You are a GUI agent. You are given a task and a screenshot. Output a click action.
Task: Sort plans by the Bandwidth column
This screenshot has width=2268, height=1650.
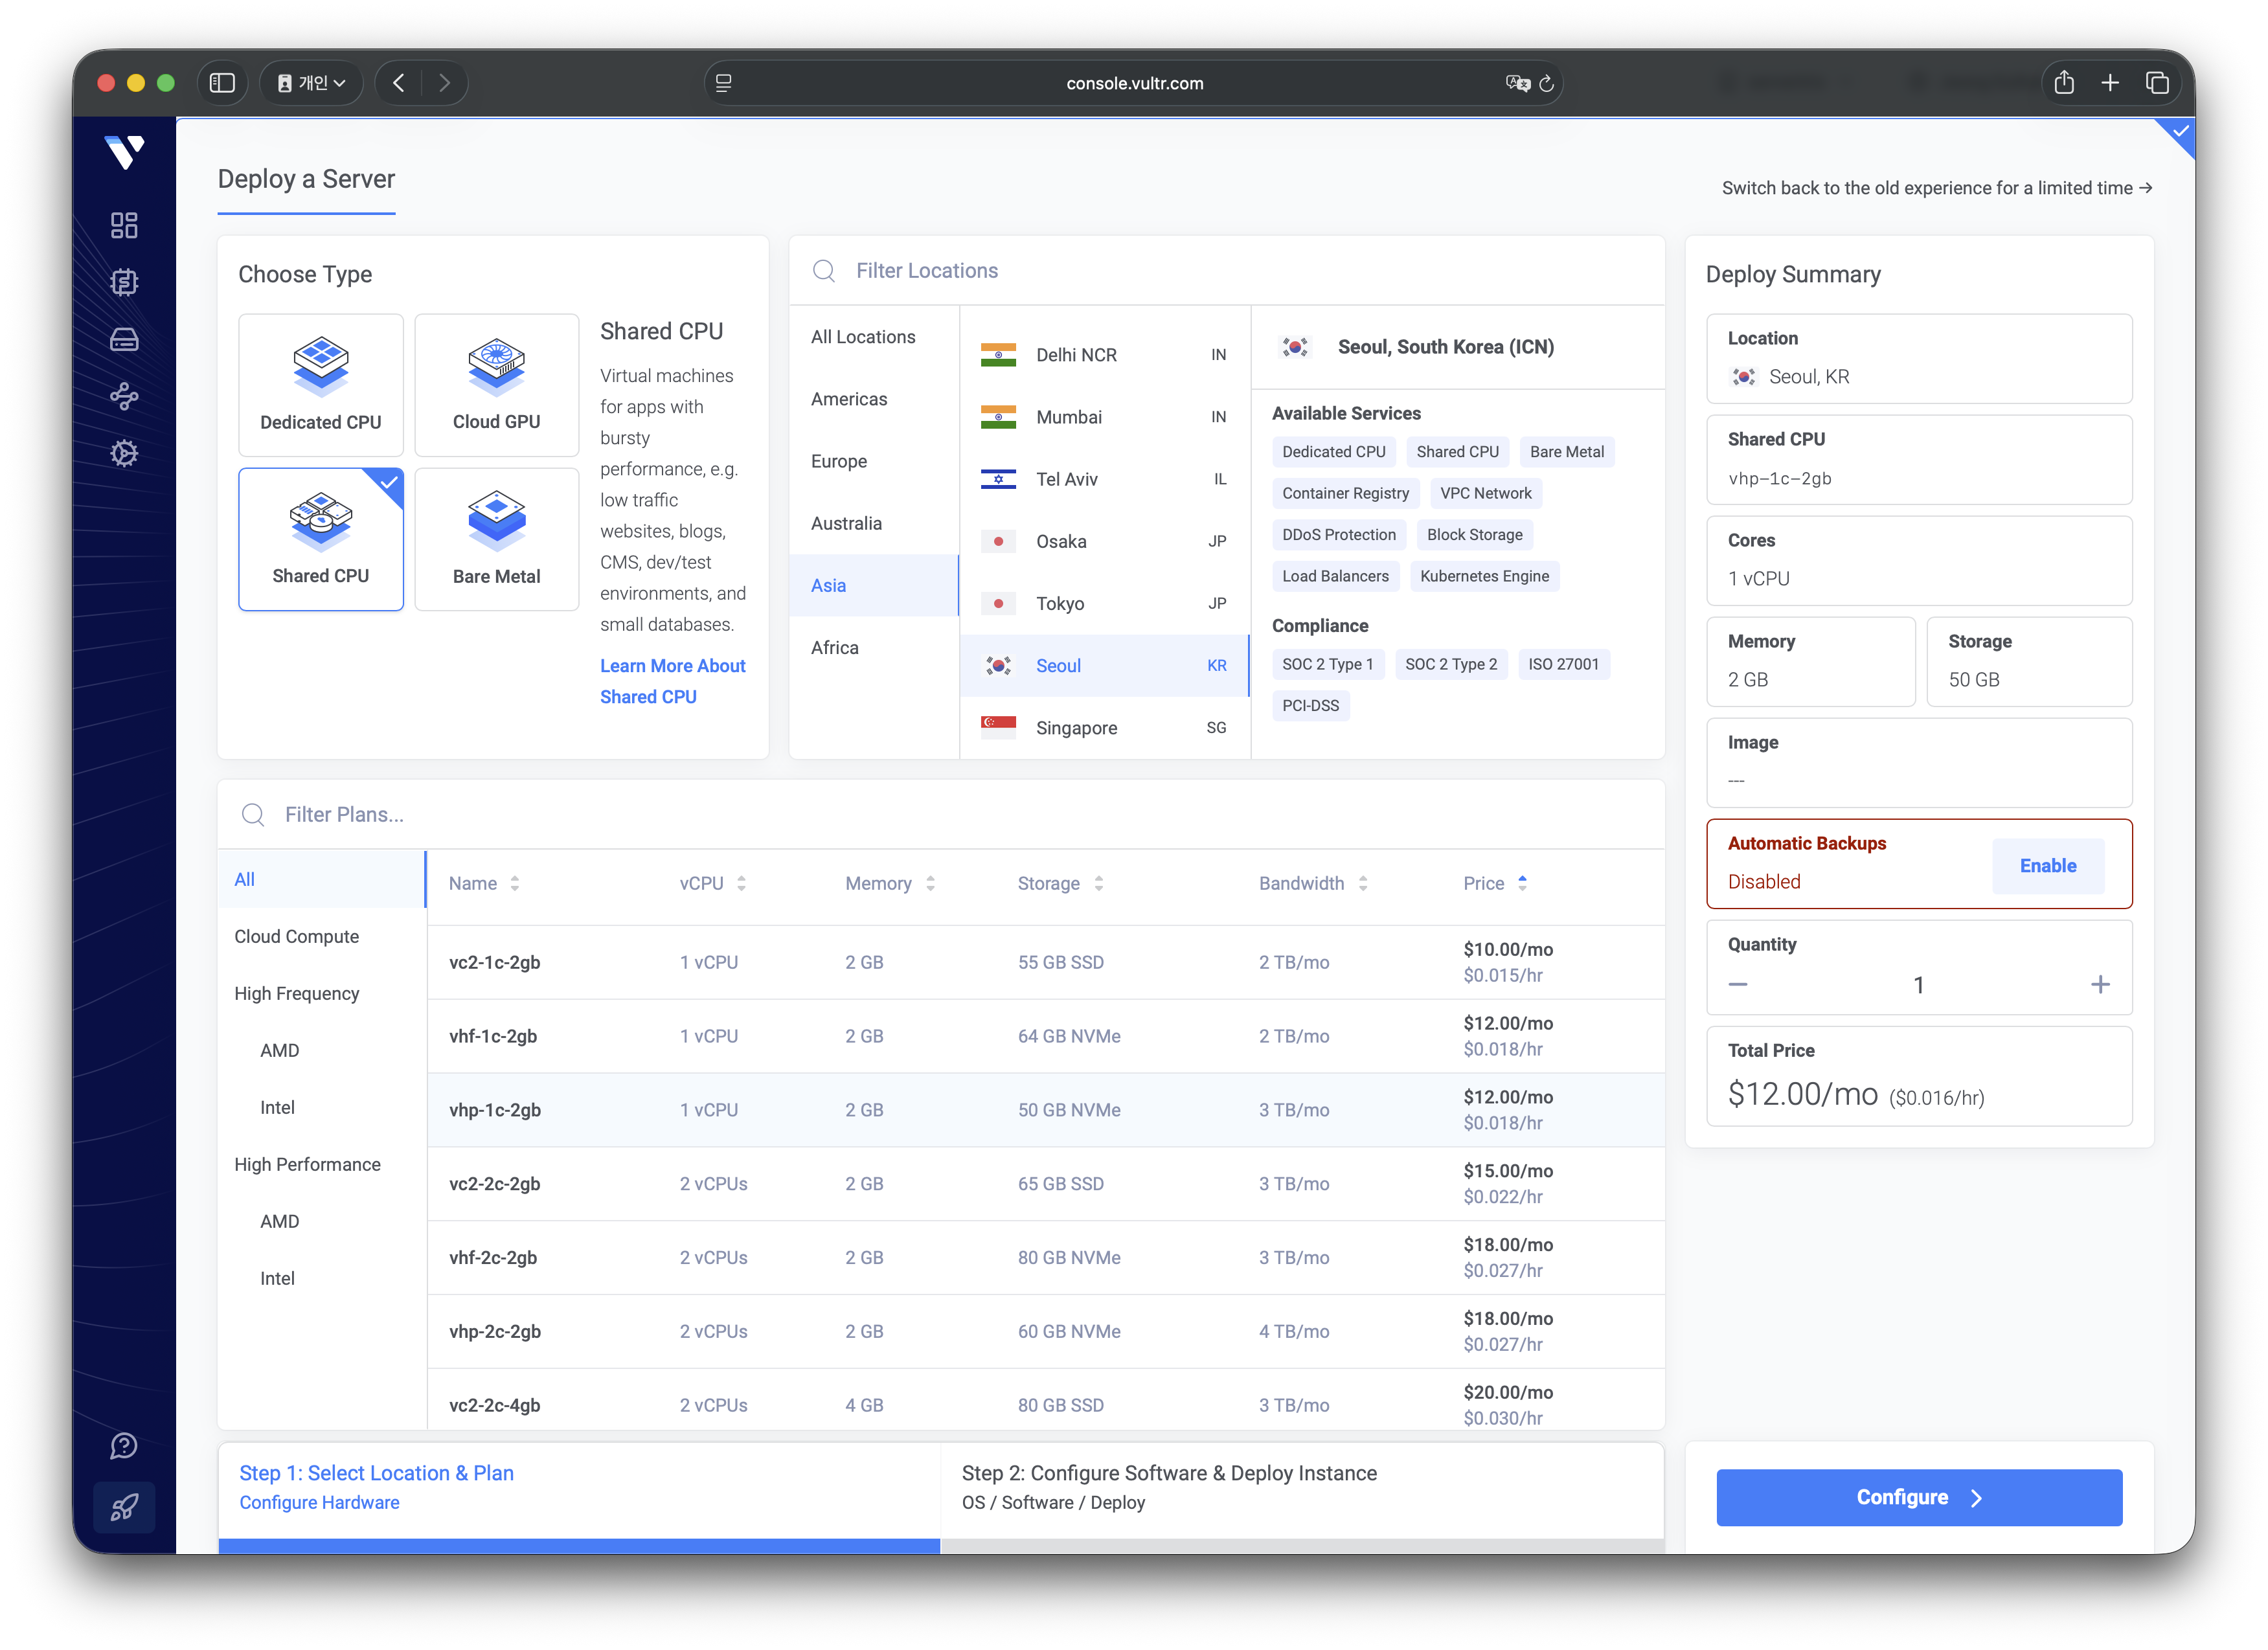(x=1313, y=884)
